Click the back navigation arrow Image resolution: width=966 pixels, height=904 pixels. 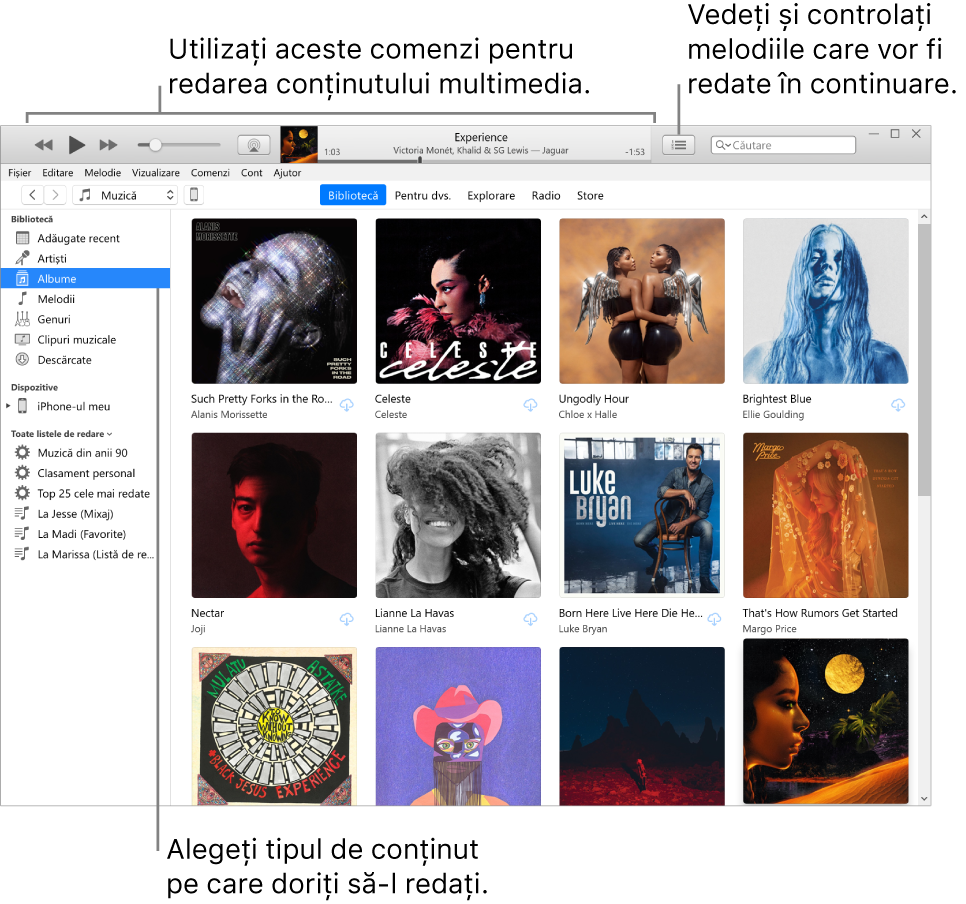31,195
